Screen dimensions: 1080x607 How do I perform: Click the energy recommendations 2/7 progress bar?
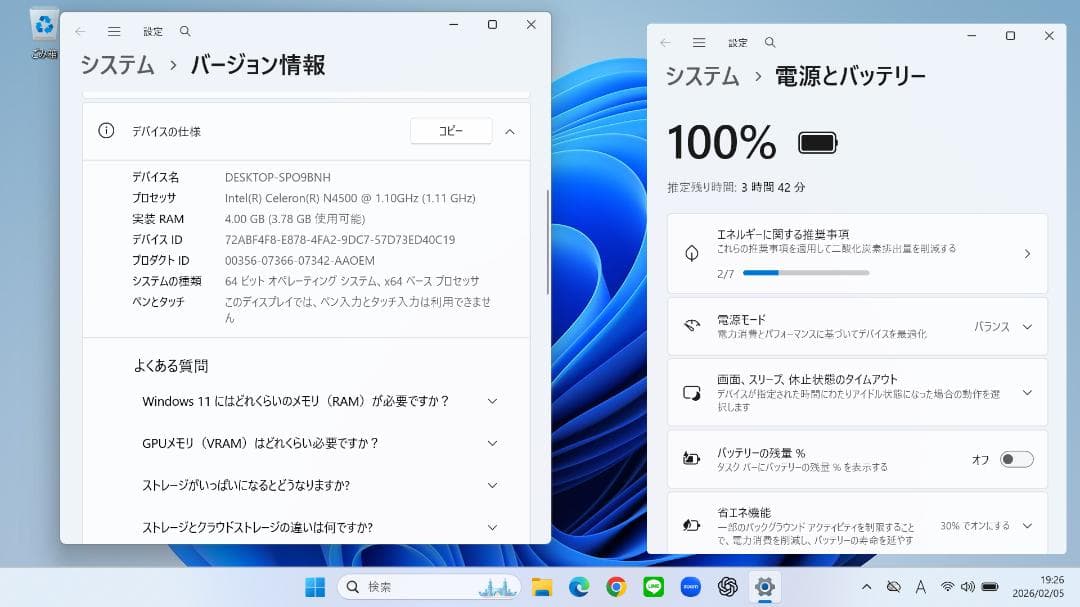pyautogui.click(x=807, y=271)
